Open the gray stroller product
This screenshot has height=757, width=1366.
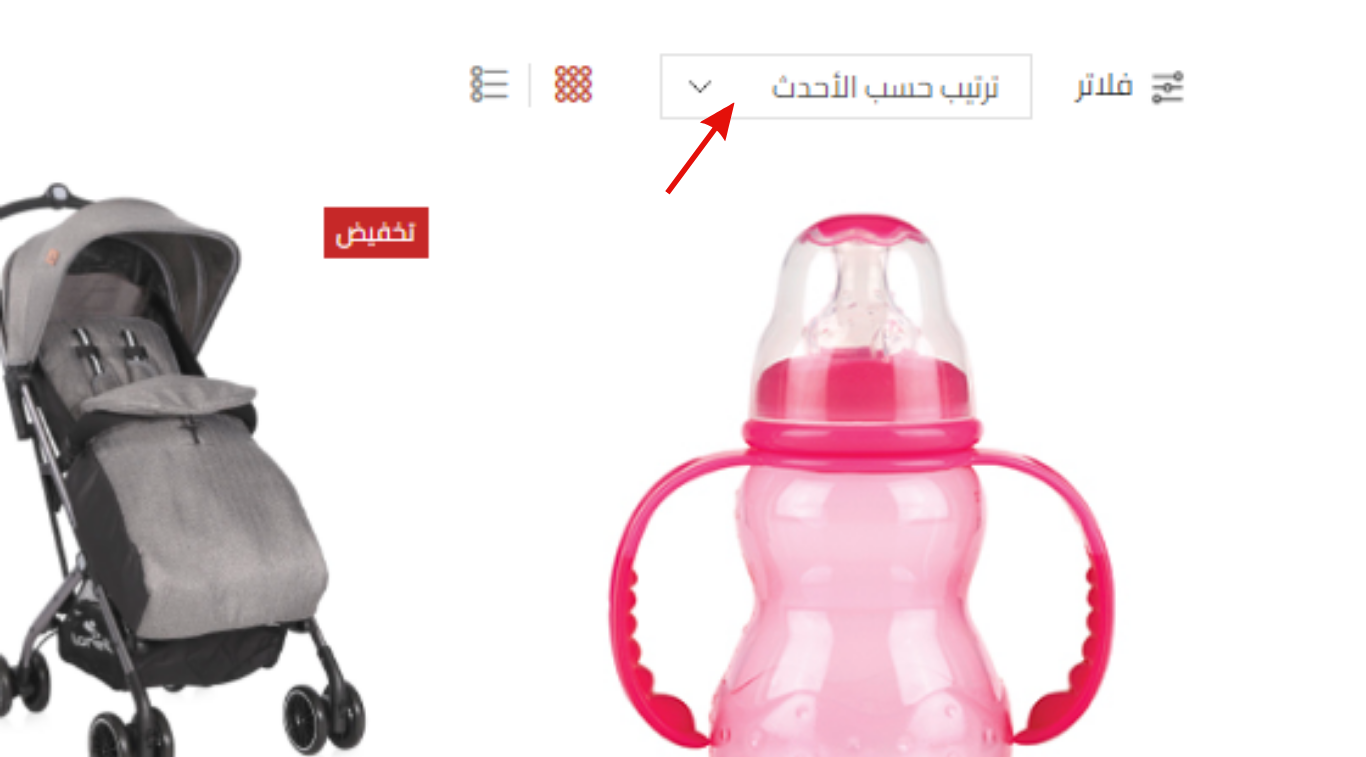(x=180, y=470)
